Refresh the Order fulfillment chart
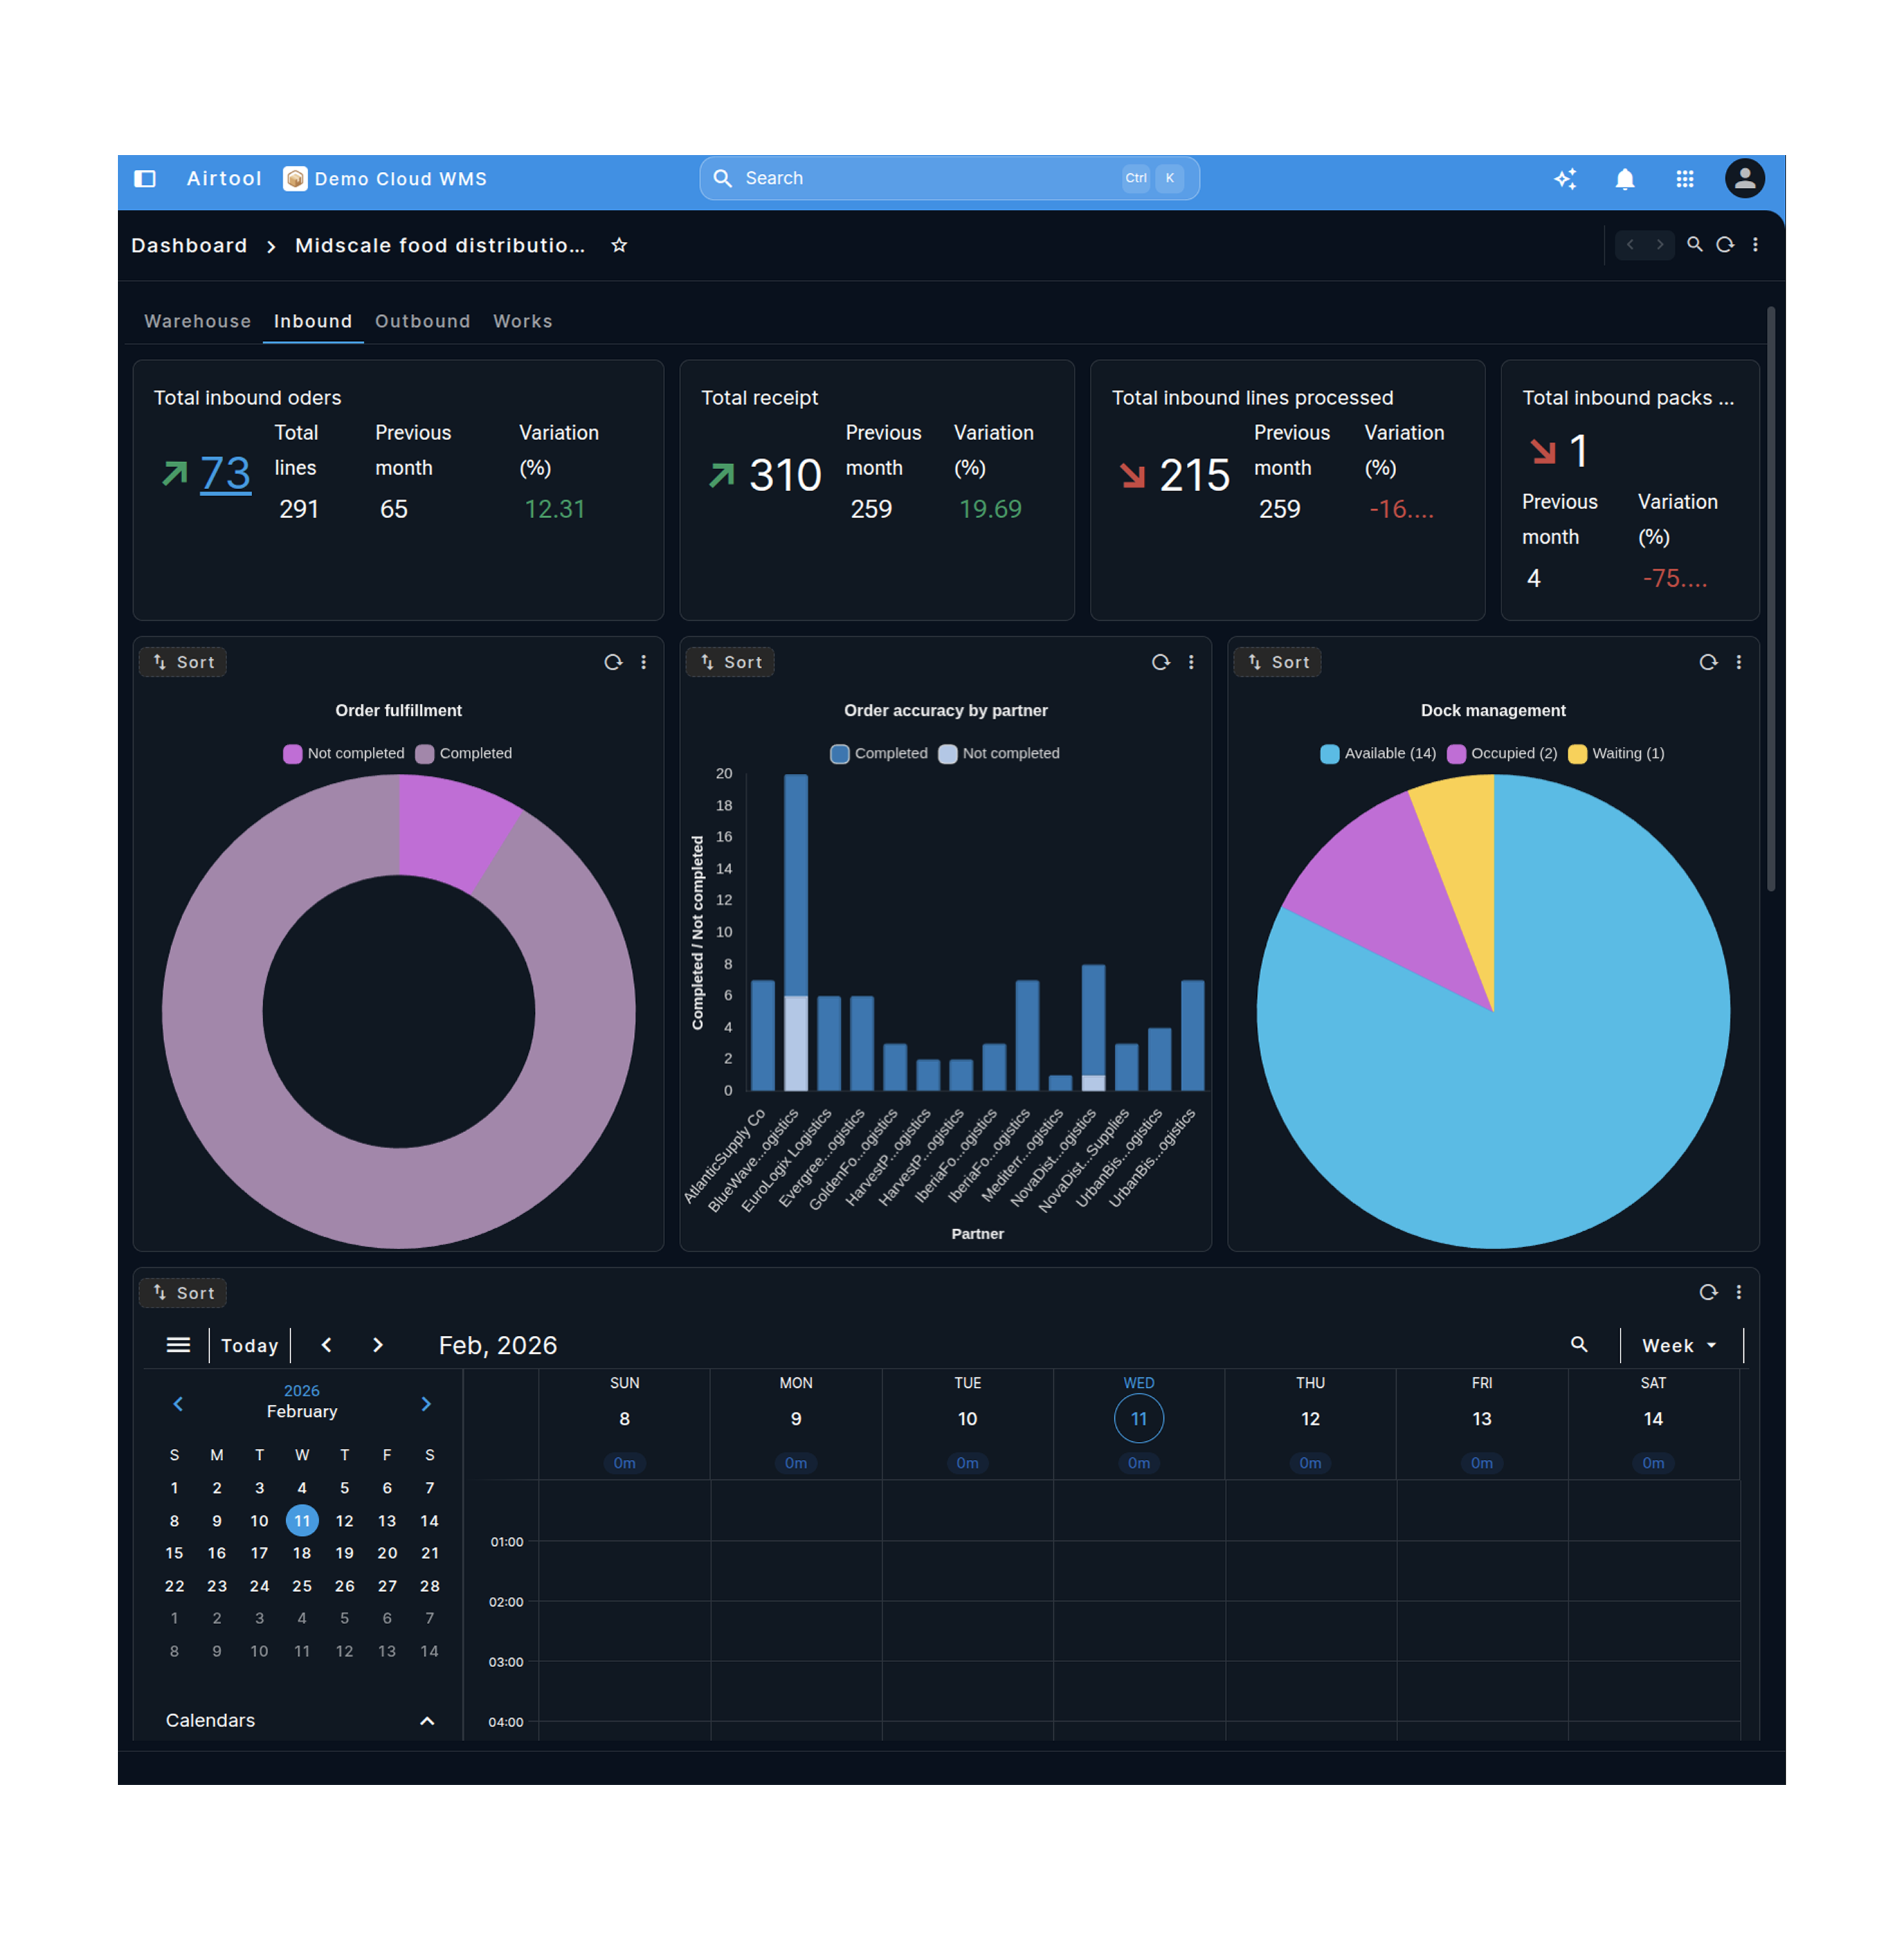 [x=613, y=662]
